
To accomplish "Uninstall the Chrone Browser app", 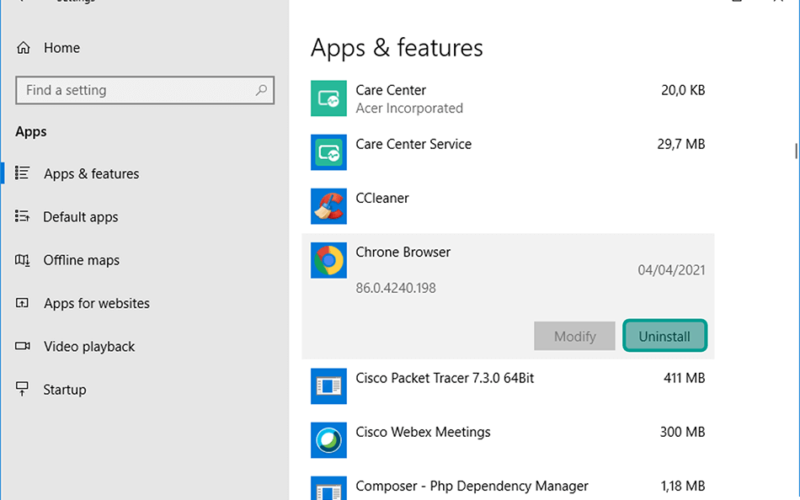I will [x=665, y=336].
